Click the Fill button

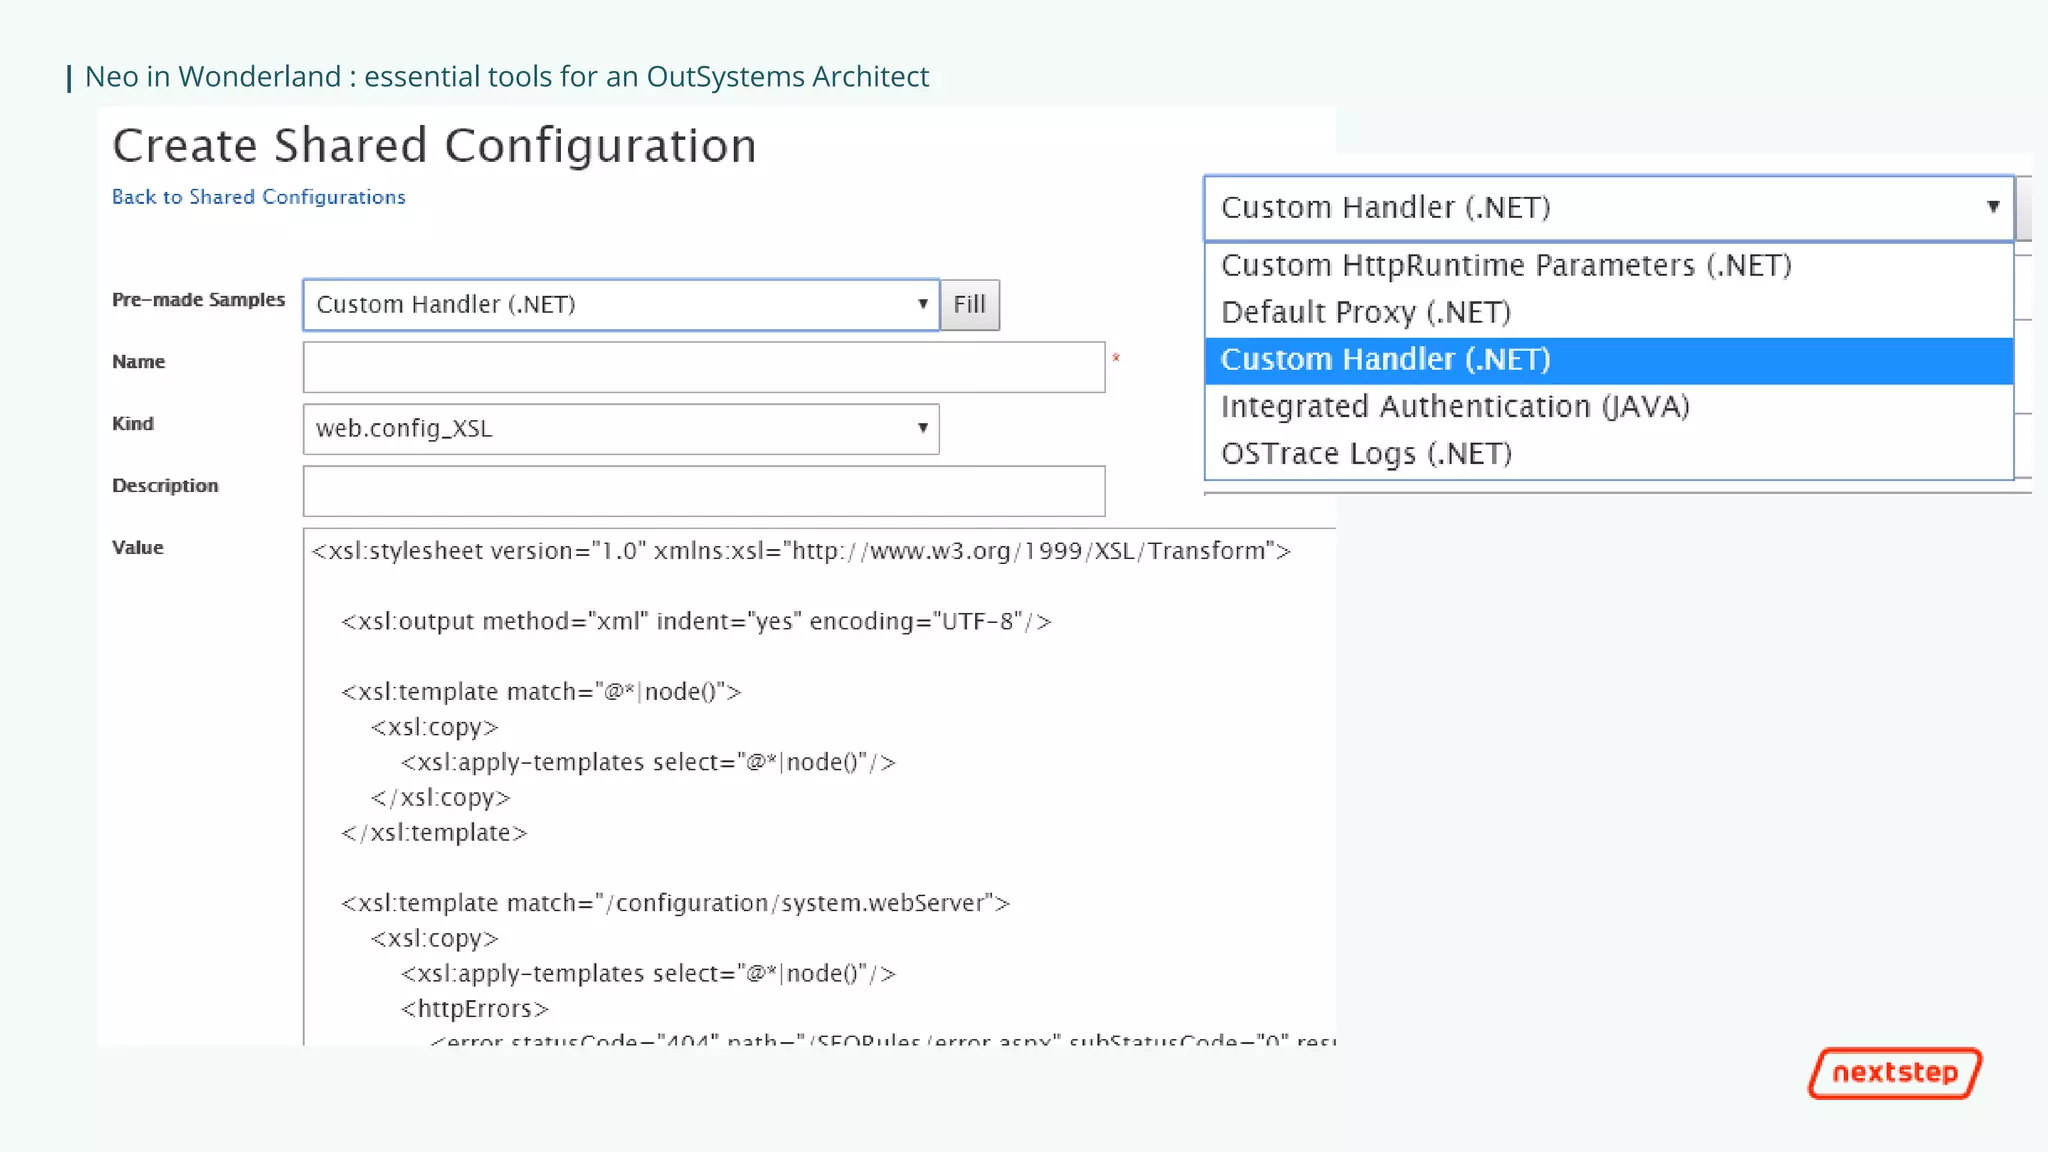click(x=969, y=305)
